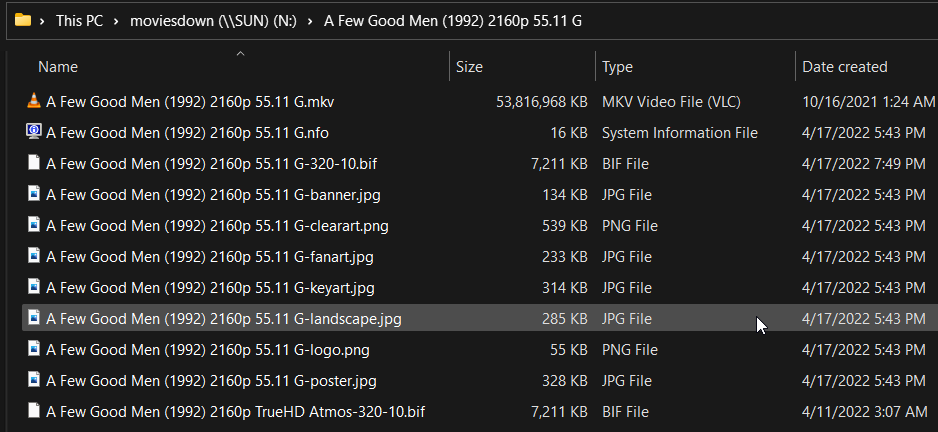Sort files by the Size column header
938x432 pixels.
pyautogui.click(x=469, y=67)
